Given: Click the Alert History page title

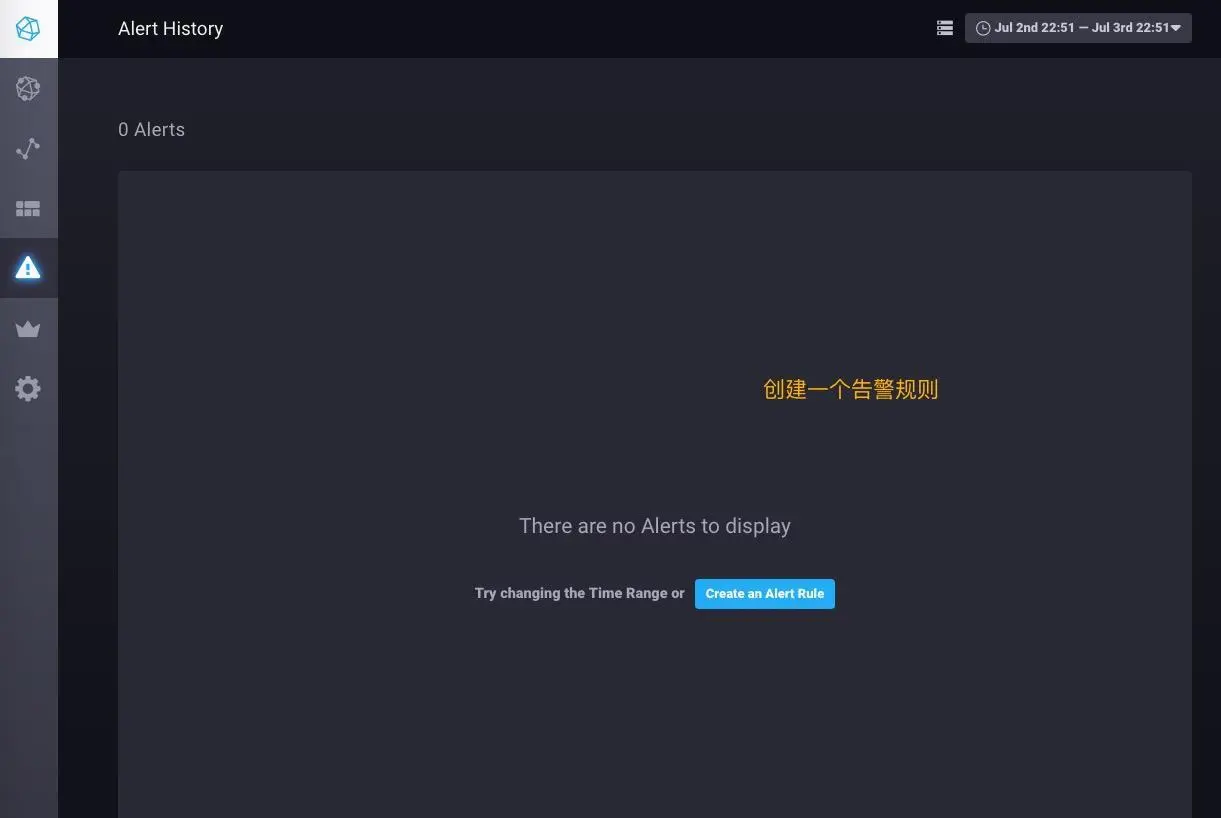Looking at the screenshot, I should tap(170, 28).
